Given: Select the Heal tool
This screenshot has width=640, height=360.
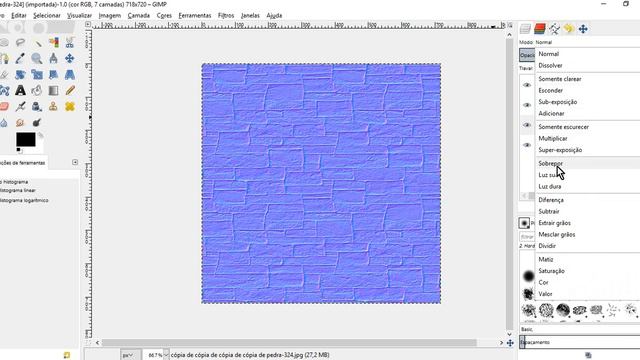Looking at the screenshot, I should pos(70,107).
